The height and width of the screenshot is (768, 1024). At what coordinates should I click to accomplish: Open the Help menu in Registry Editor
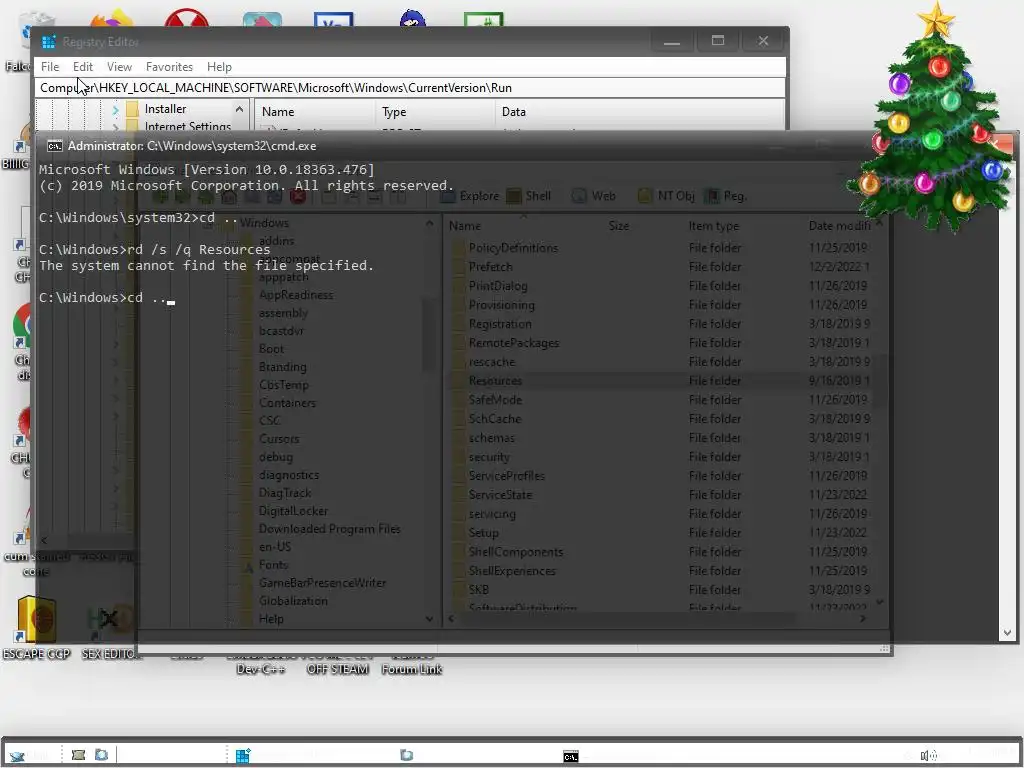click(219, 67)
